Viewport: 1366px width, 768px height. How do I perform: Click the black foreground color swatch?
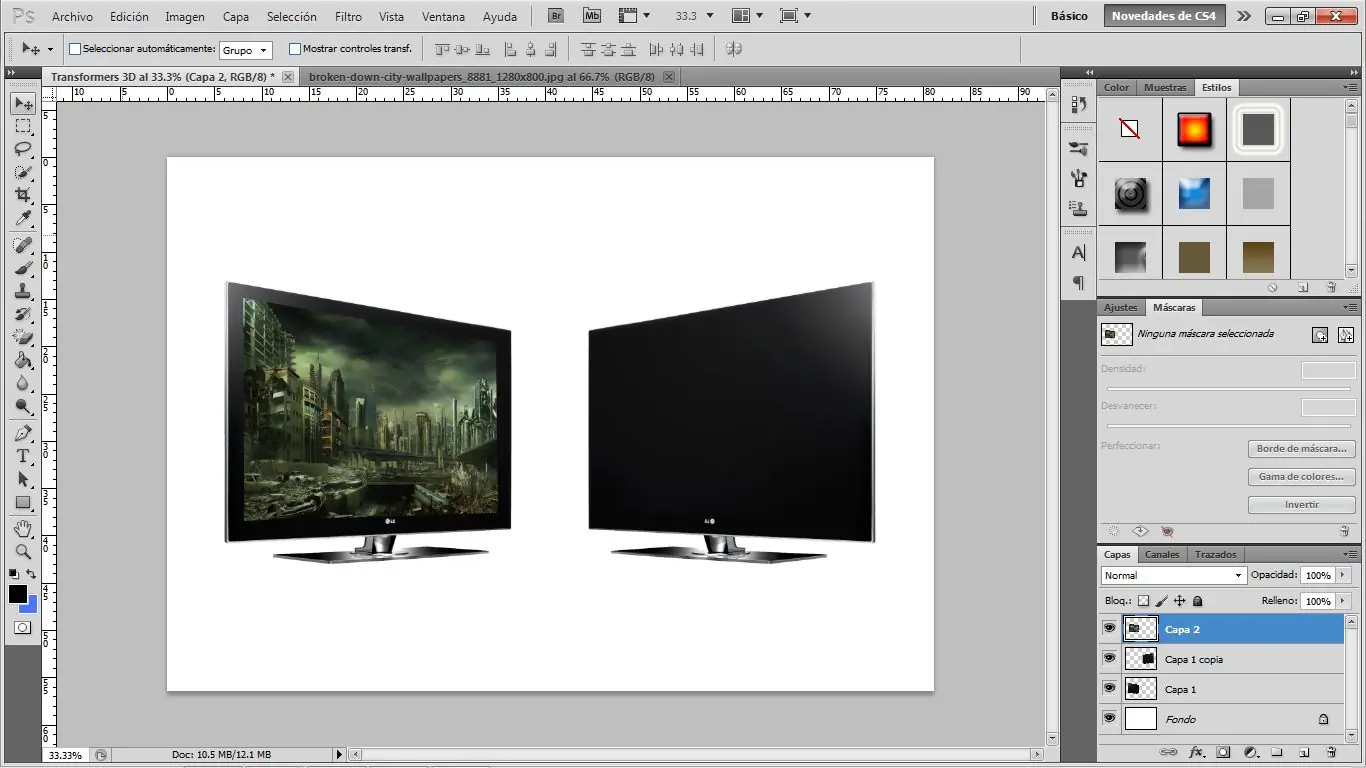[x=18, y=593]
